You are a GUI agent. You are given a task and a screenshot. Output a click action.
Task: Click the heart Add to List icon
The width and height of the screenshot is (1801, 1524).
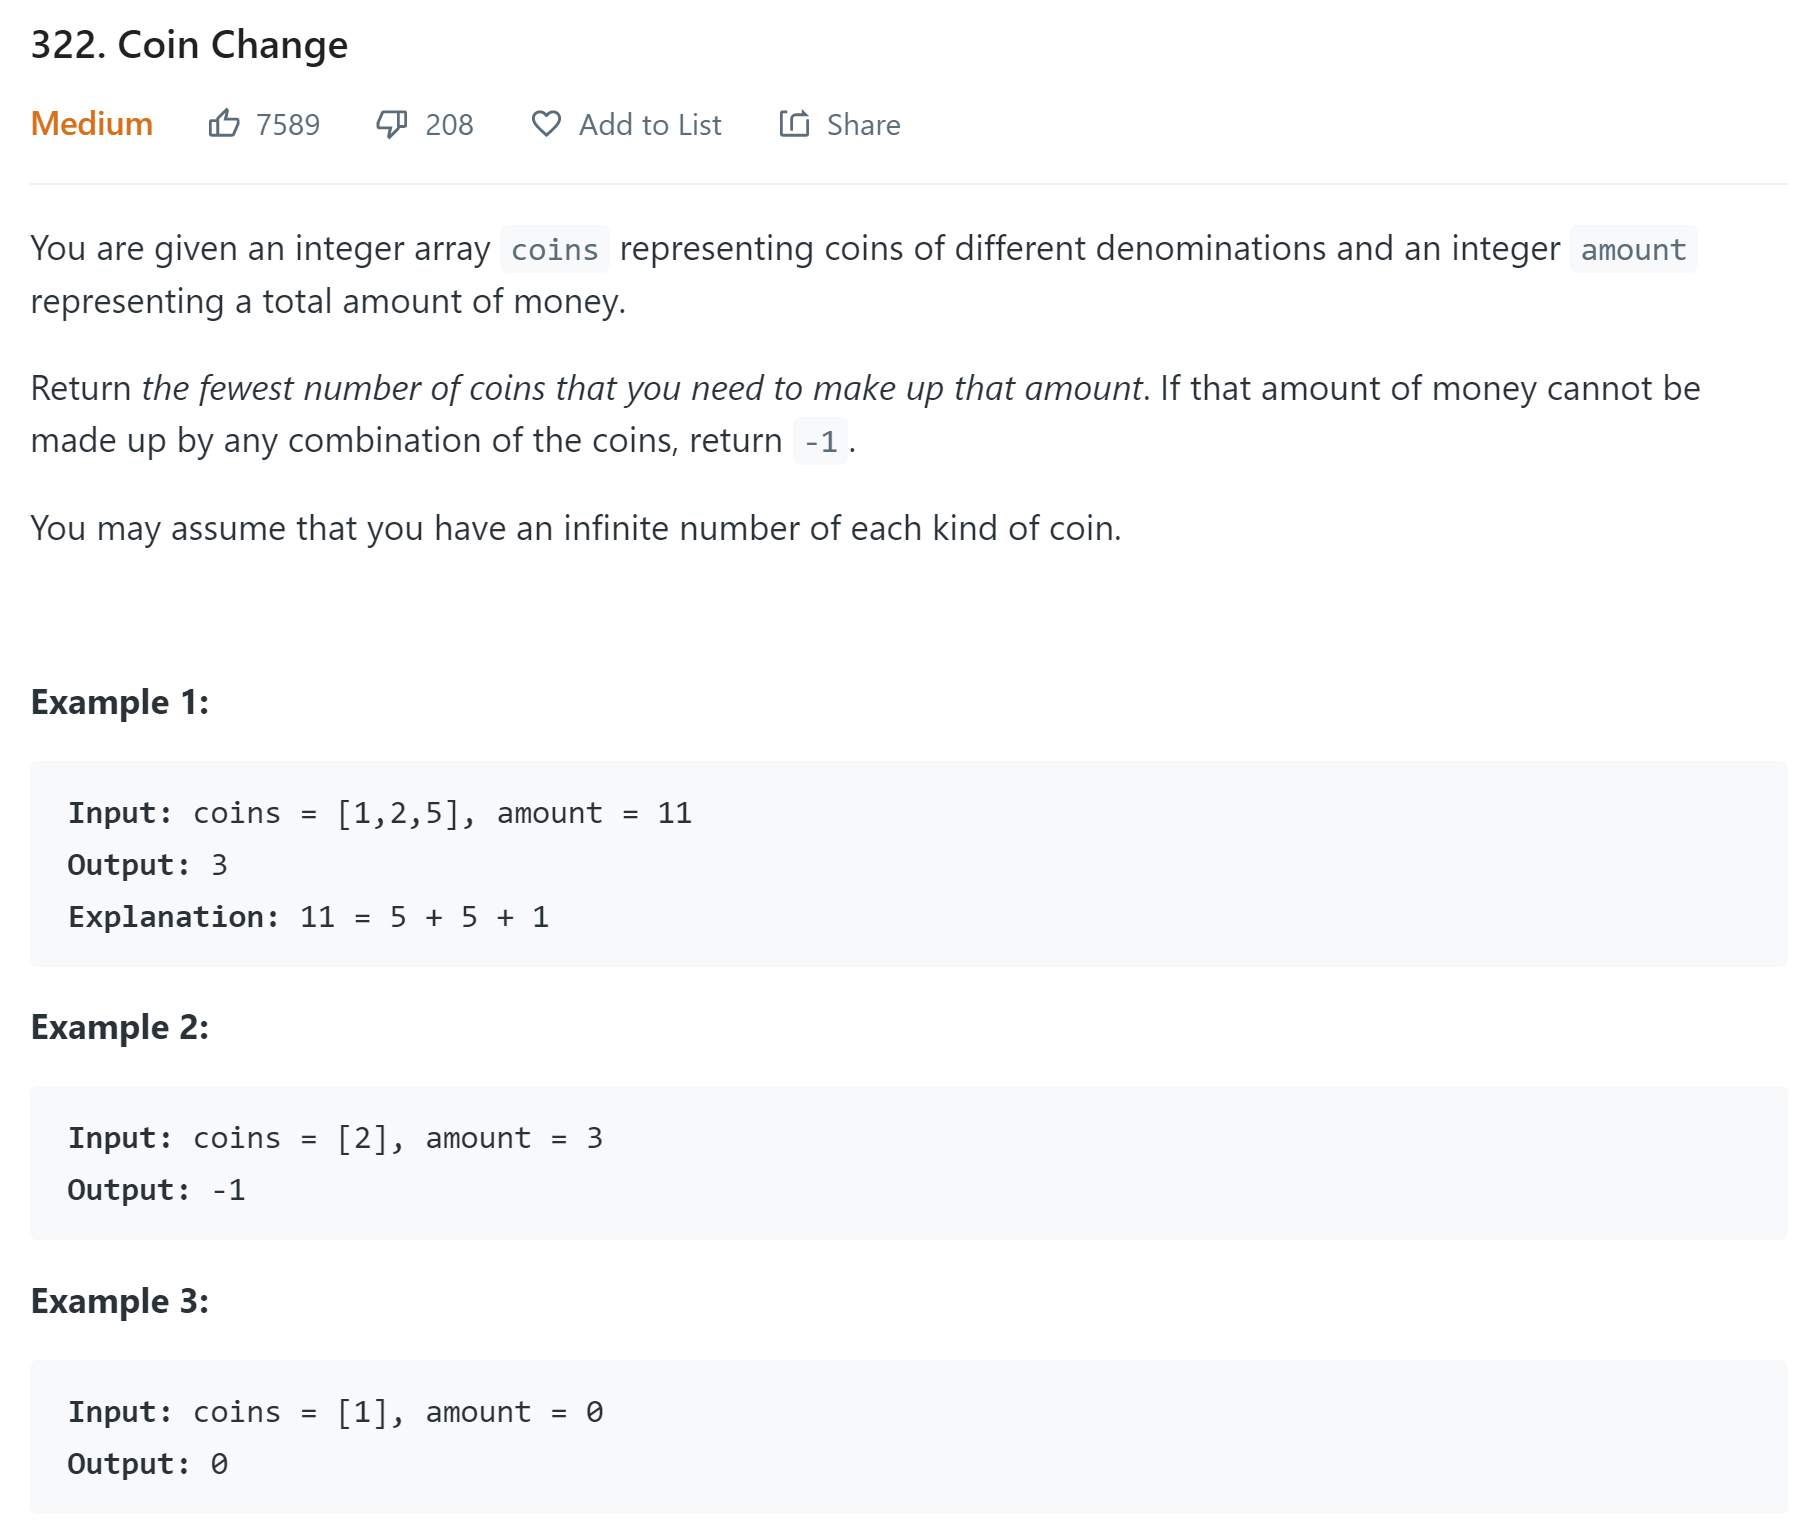pyautogui.click(x=546, y=124)
